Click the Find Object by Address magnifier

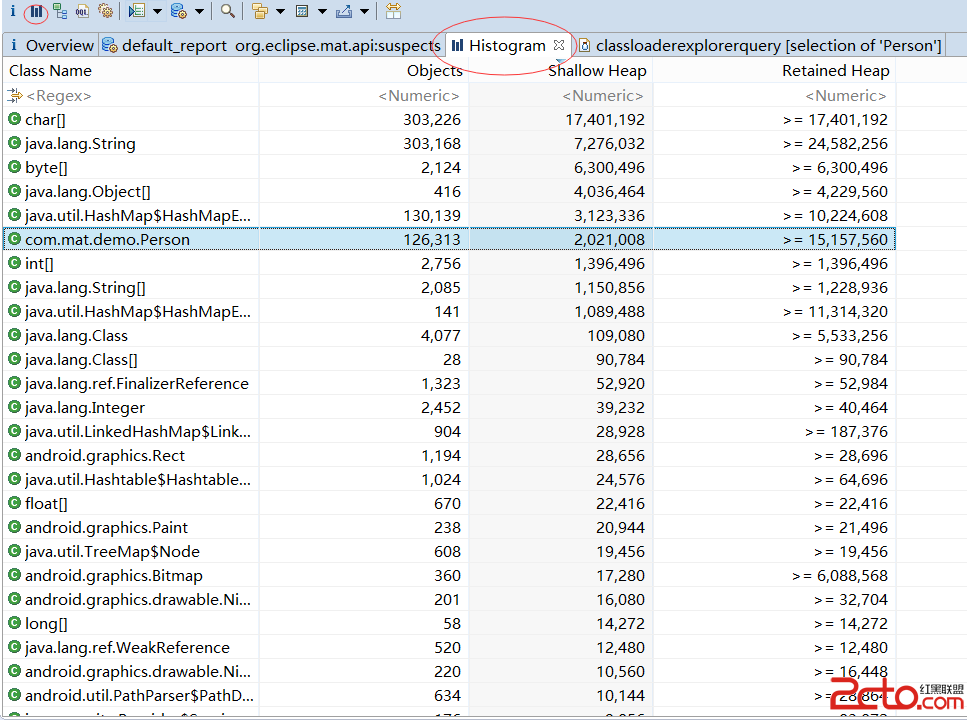point(228,12)
